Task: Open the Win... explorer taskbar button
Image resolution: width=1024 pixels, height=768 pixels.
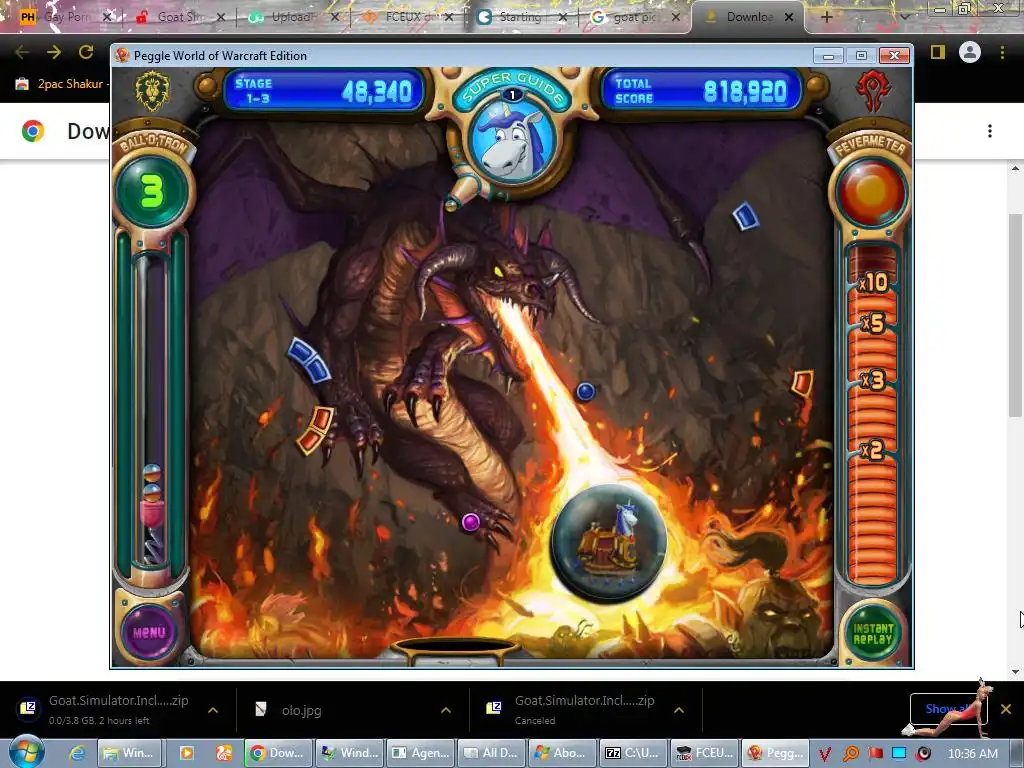Action: click(x=129, y=753)
